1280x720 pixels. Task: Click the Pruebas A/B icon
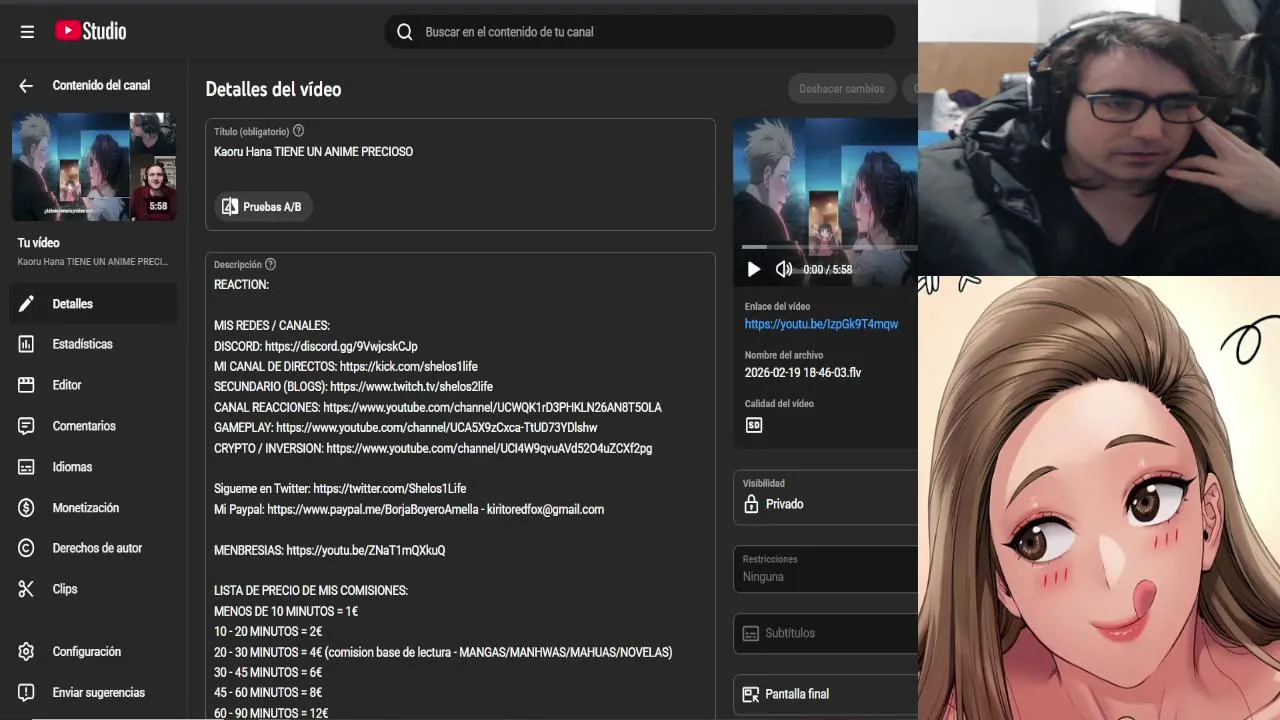click(x=230, y=207)
